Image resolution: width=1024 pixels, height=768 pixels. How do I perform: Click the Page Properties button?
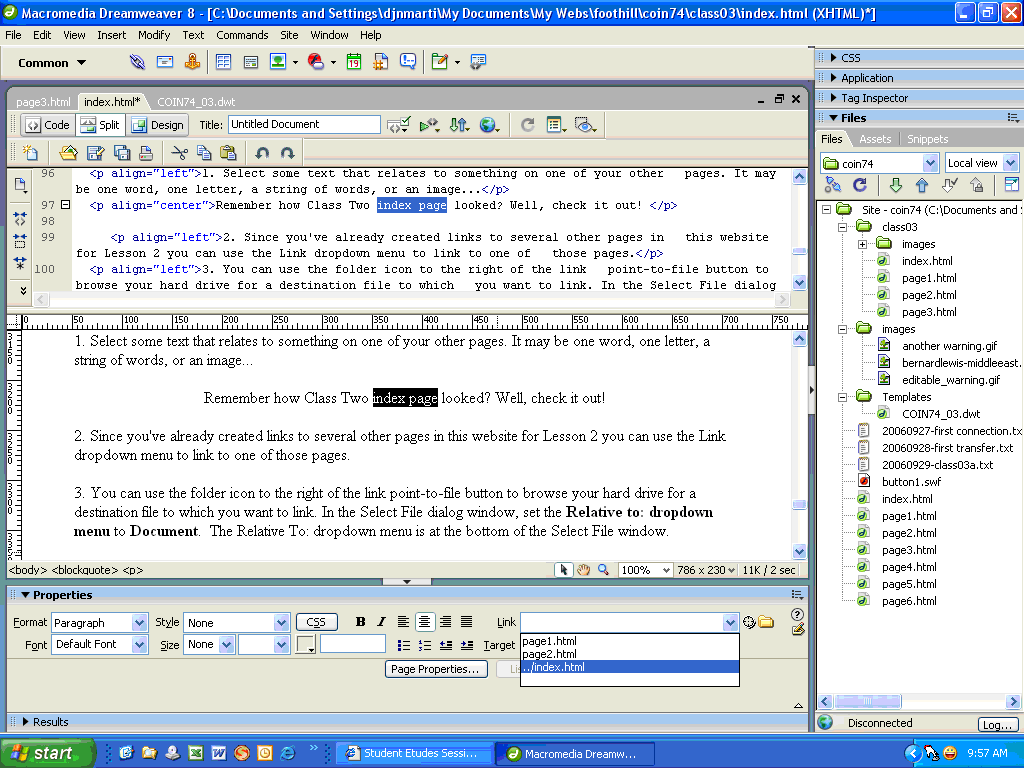(436, 669)
